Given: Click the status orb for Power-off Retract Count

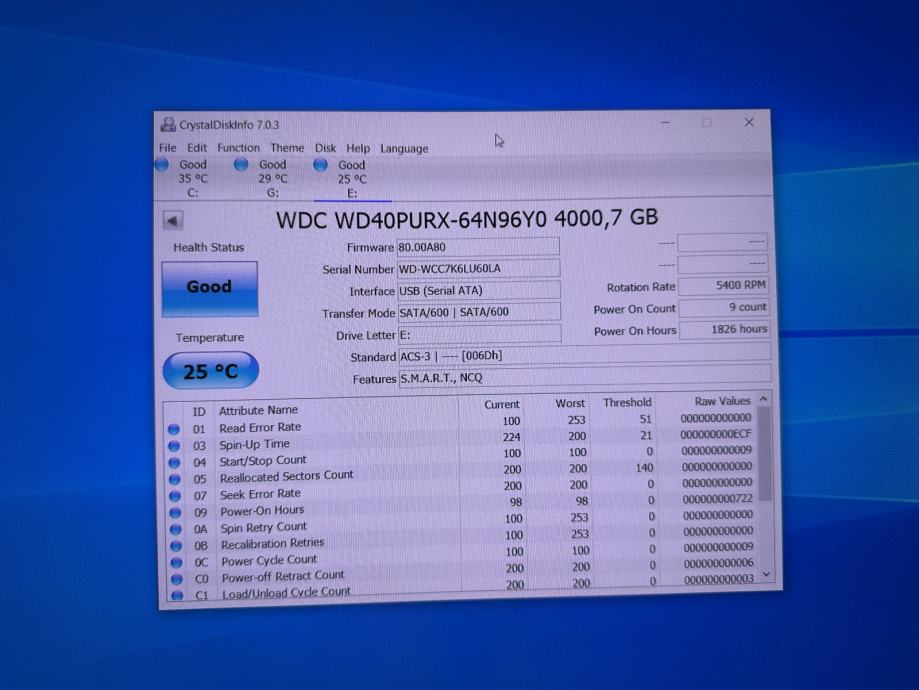Looking at the screenshot, I should click(x=177, y=579).
